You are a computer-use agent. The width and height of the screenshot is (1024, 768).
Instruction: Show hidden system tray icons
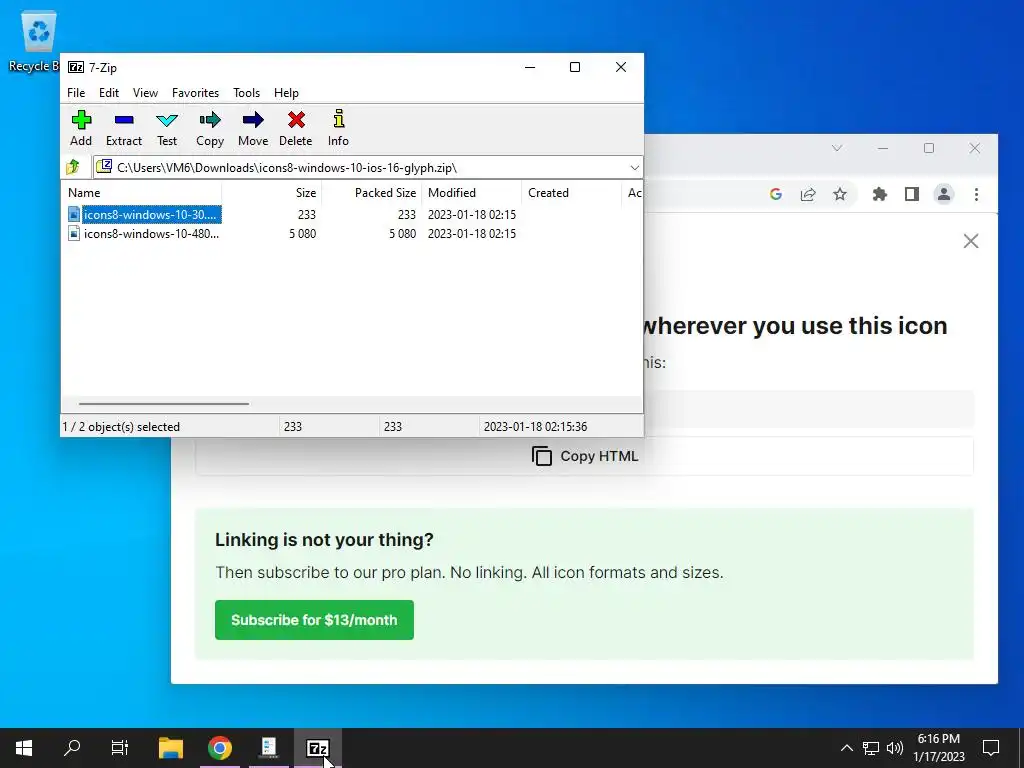pos(846,748)
